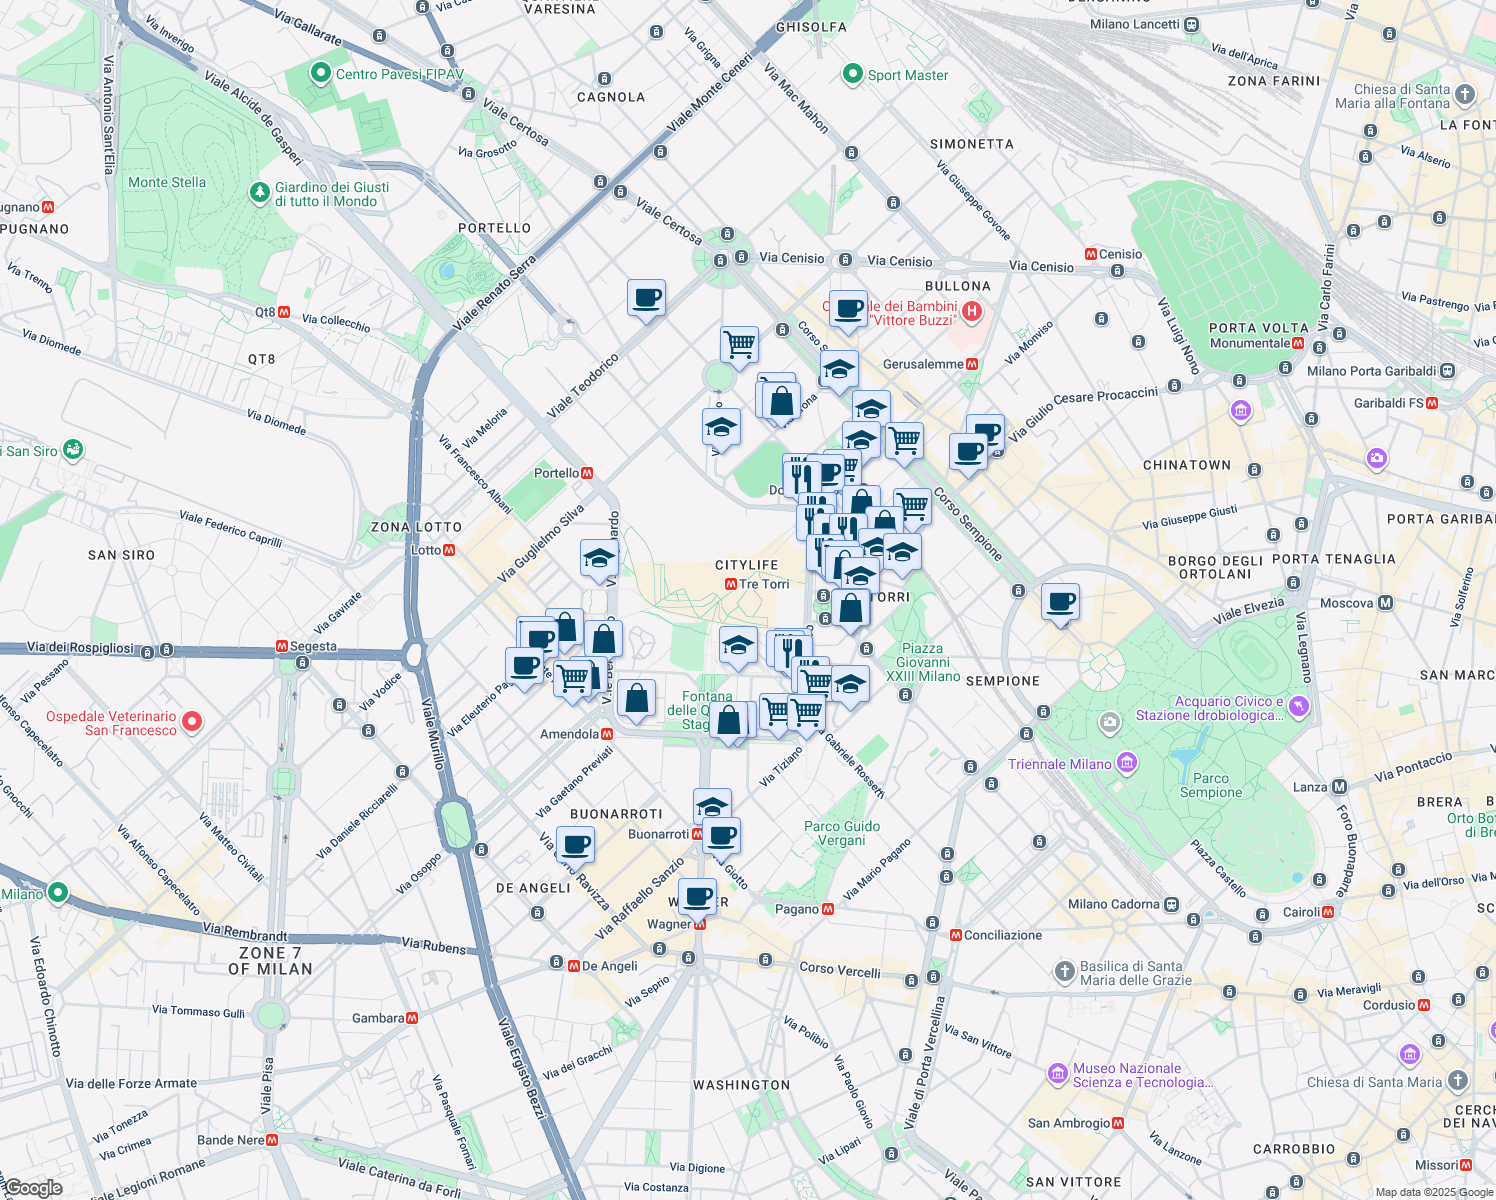Click the coffee cup marker near Buonarroti
Screen dimensions: 1496x1200
[x=576, y=845]
